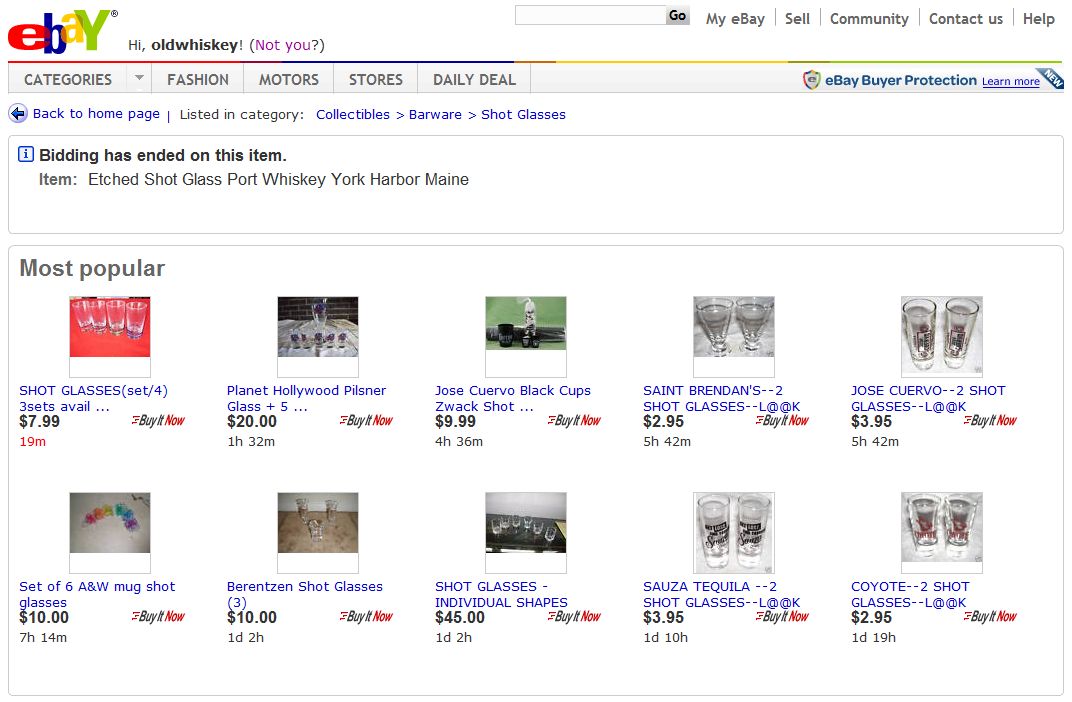Click the eBay logo
Viewport: 1072px width, 702px height.
coord(60,32)
